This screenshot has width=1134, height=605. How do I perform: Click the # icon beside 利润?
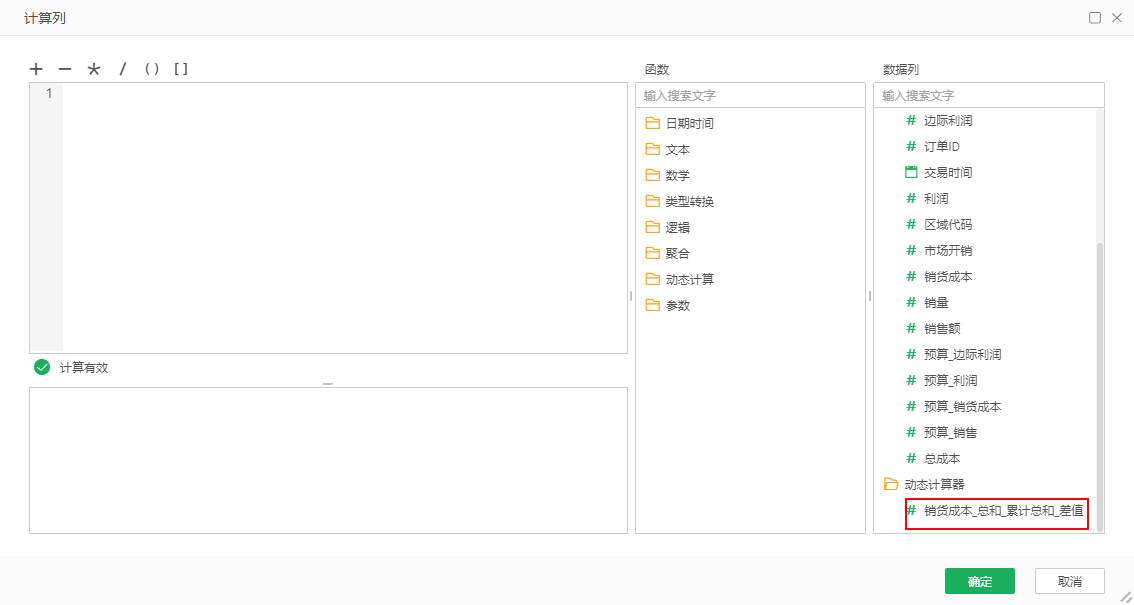point(910,198)
